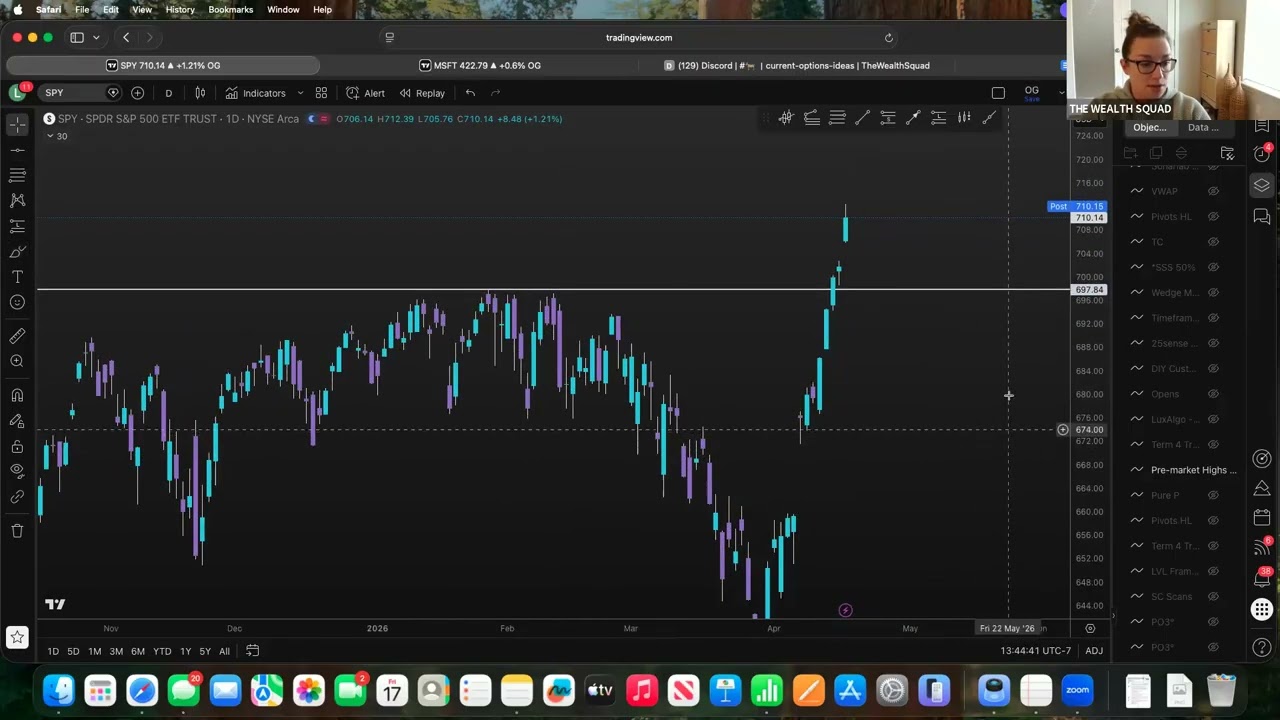The height and width of the screenshot is (720, 1280).
Task: Open the Fibonacci retracement tools group
Action: click(x=17, y=175)
